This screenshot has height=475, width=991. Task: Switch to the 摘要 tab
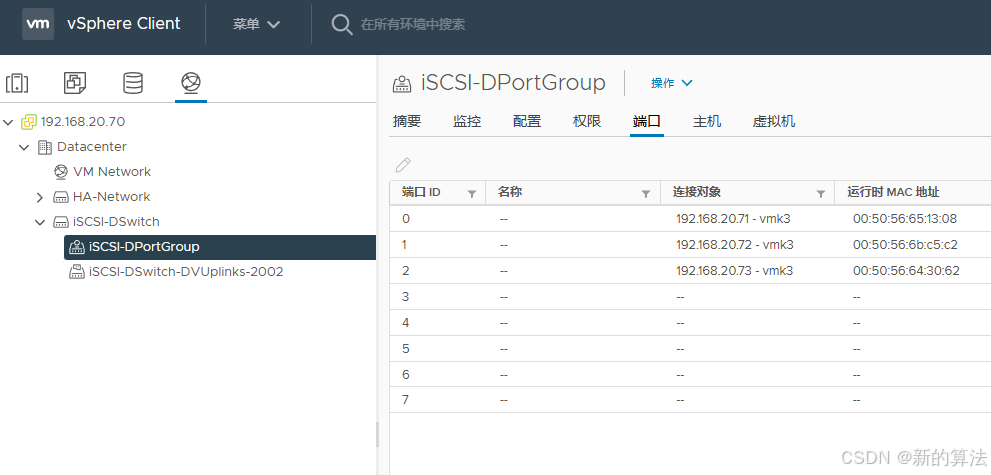(x=406, y=121)
